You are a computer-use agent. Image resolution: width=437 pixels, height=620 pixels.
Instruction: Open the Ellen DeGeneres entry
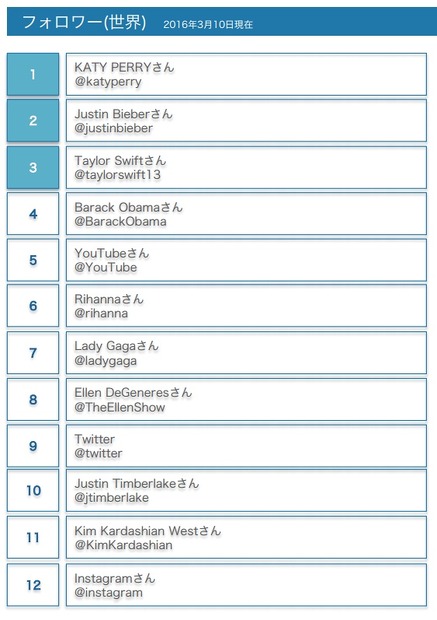tap(246, 399)
